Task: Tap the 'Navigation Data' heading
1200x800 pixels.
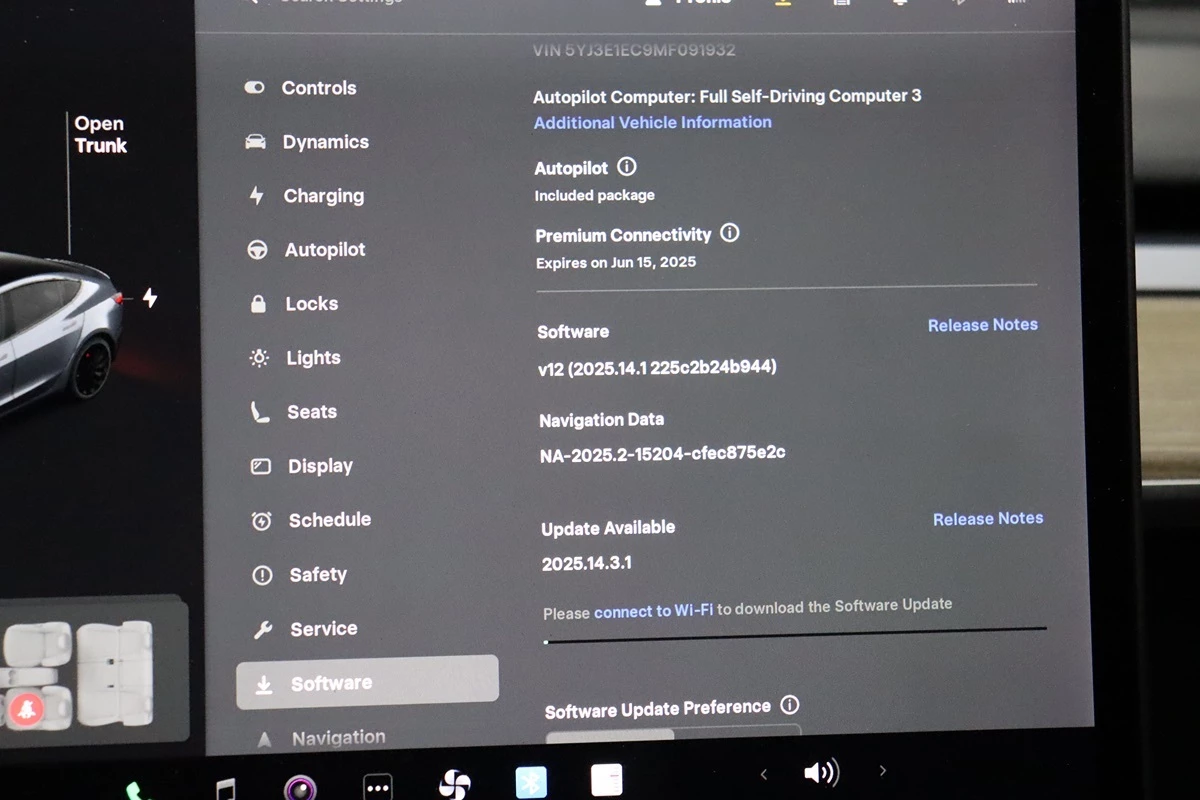Action: pos(601,421)
